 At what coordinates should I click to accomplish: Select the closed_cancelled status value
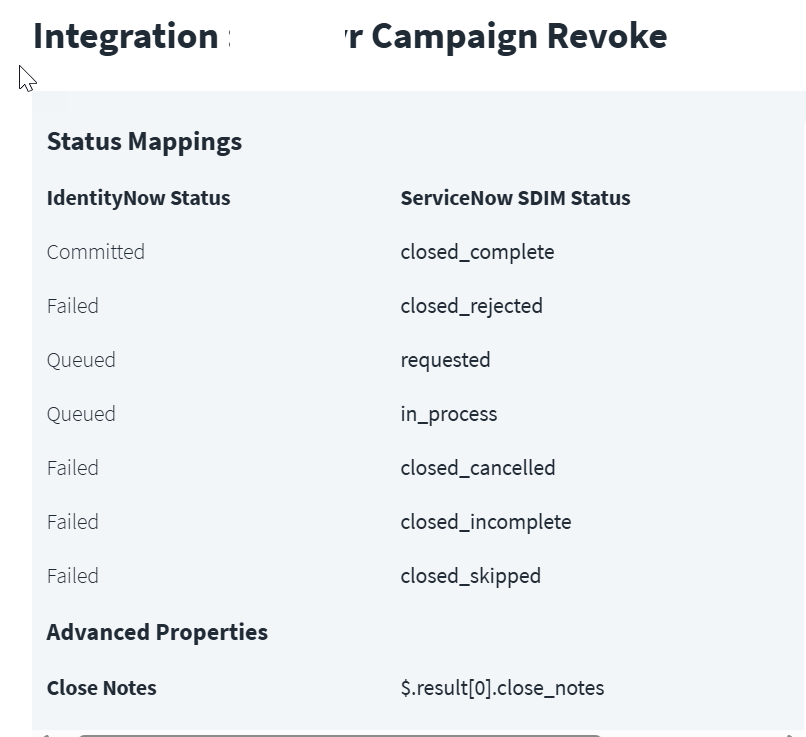point(478,468)
